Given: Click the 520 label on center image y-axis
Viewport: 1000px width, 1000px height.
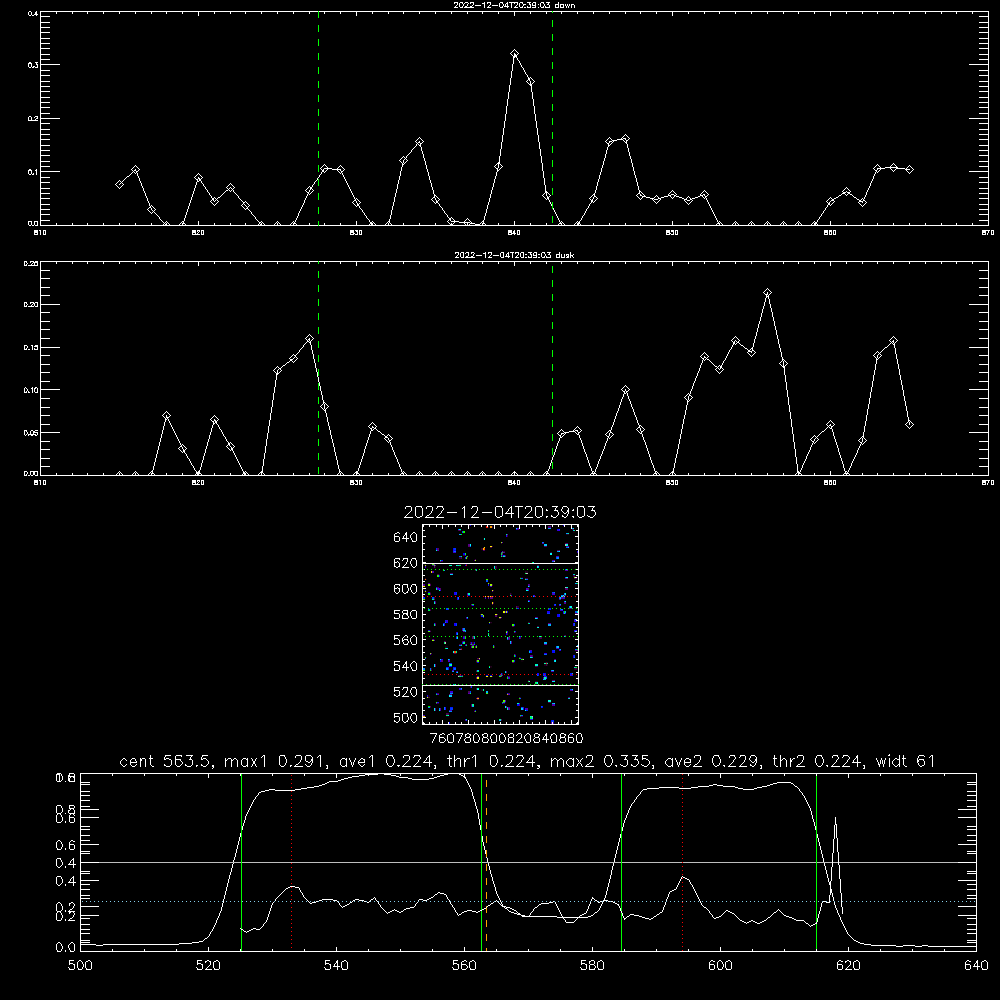Looking at the screenshot, I should (406, 692).
